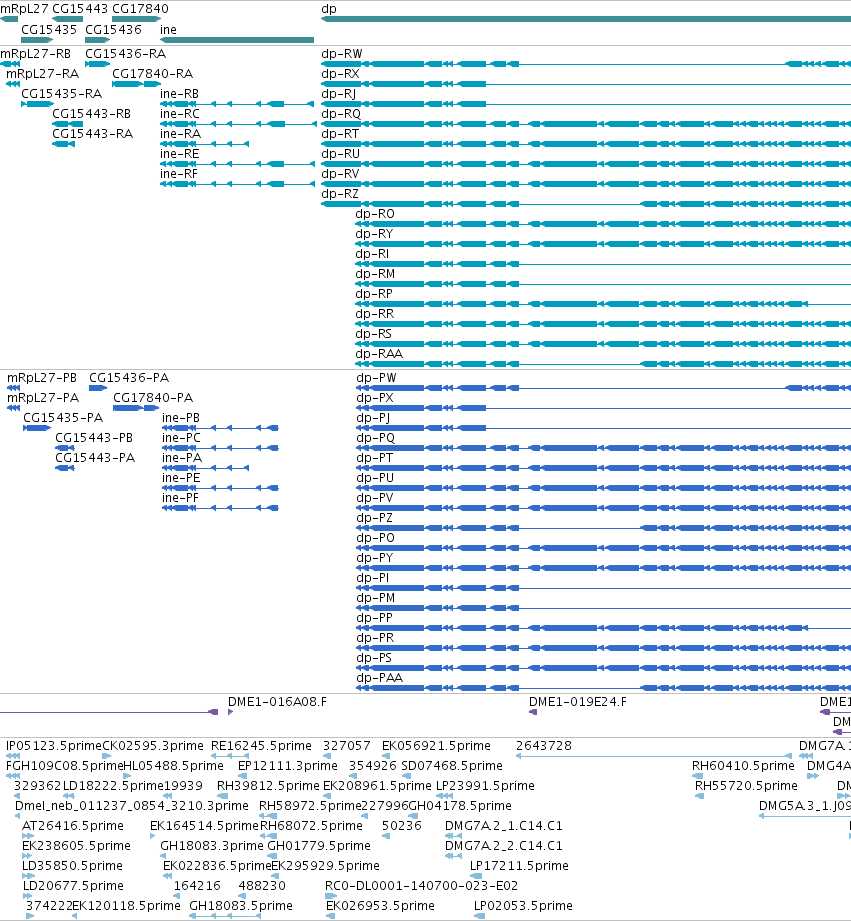Image resolution: width=851 pixels, height=921 pixels.
Task: Select the dp-RZ transcript label
Action: click(339, 194)
